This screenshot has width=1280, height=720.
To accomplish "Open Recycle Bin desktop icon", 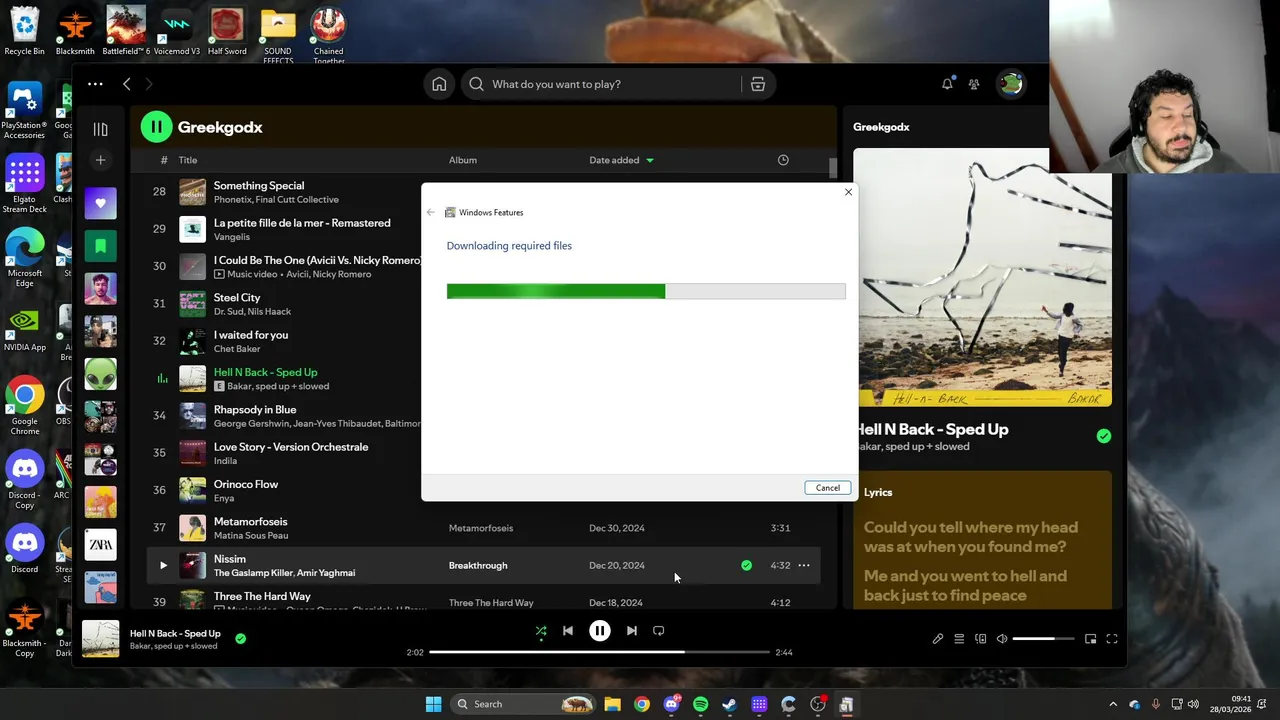I will (x=24, y=31).
